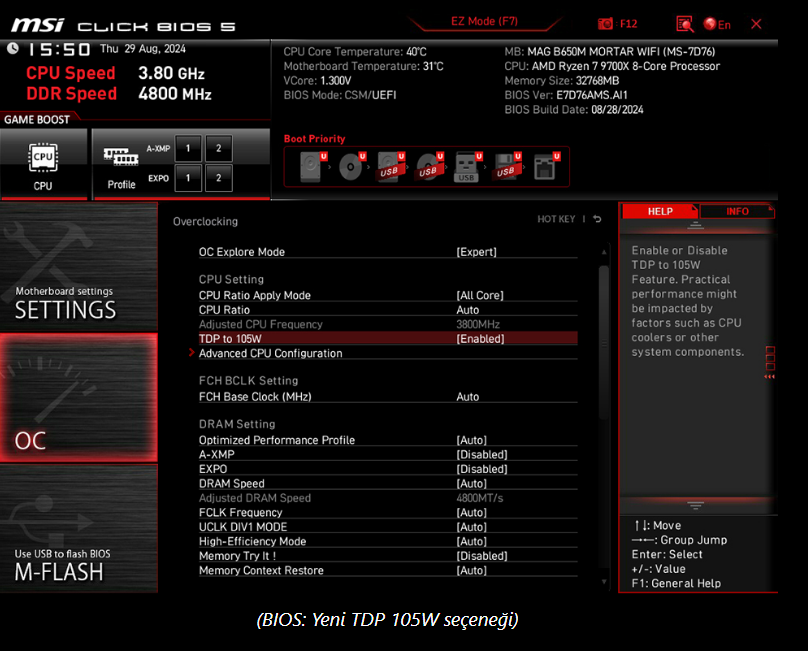The width and height of the screenshot is (808, 651).
Task: Enable A-XMP profile 1
Action: coord(188,148)
